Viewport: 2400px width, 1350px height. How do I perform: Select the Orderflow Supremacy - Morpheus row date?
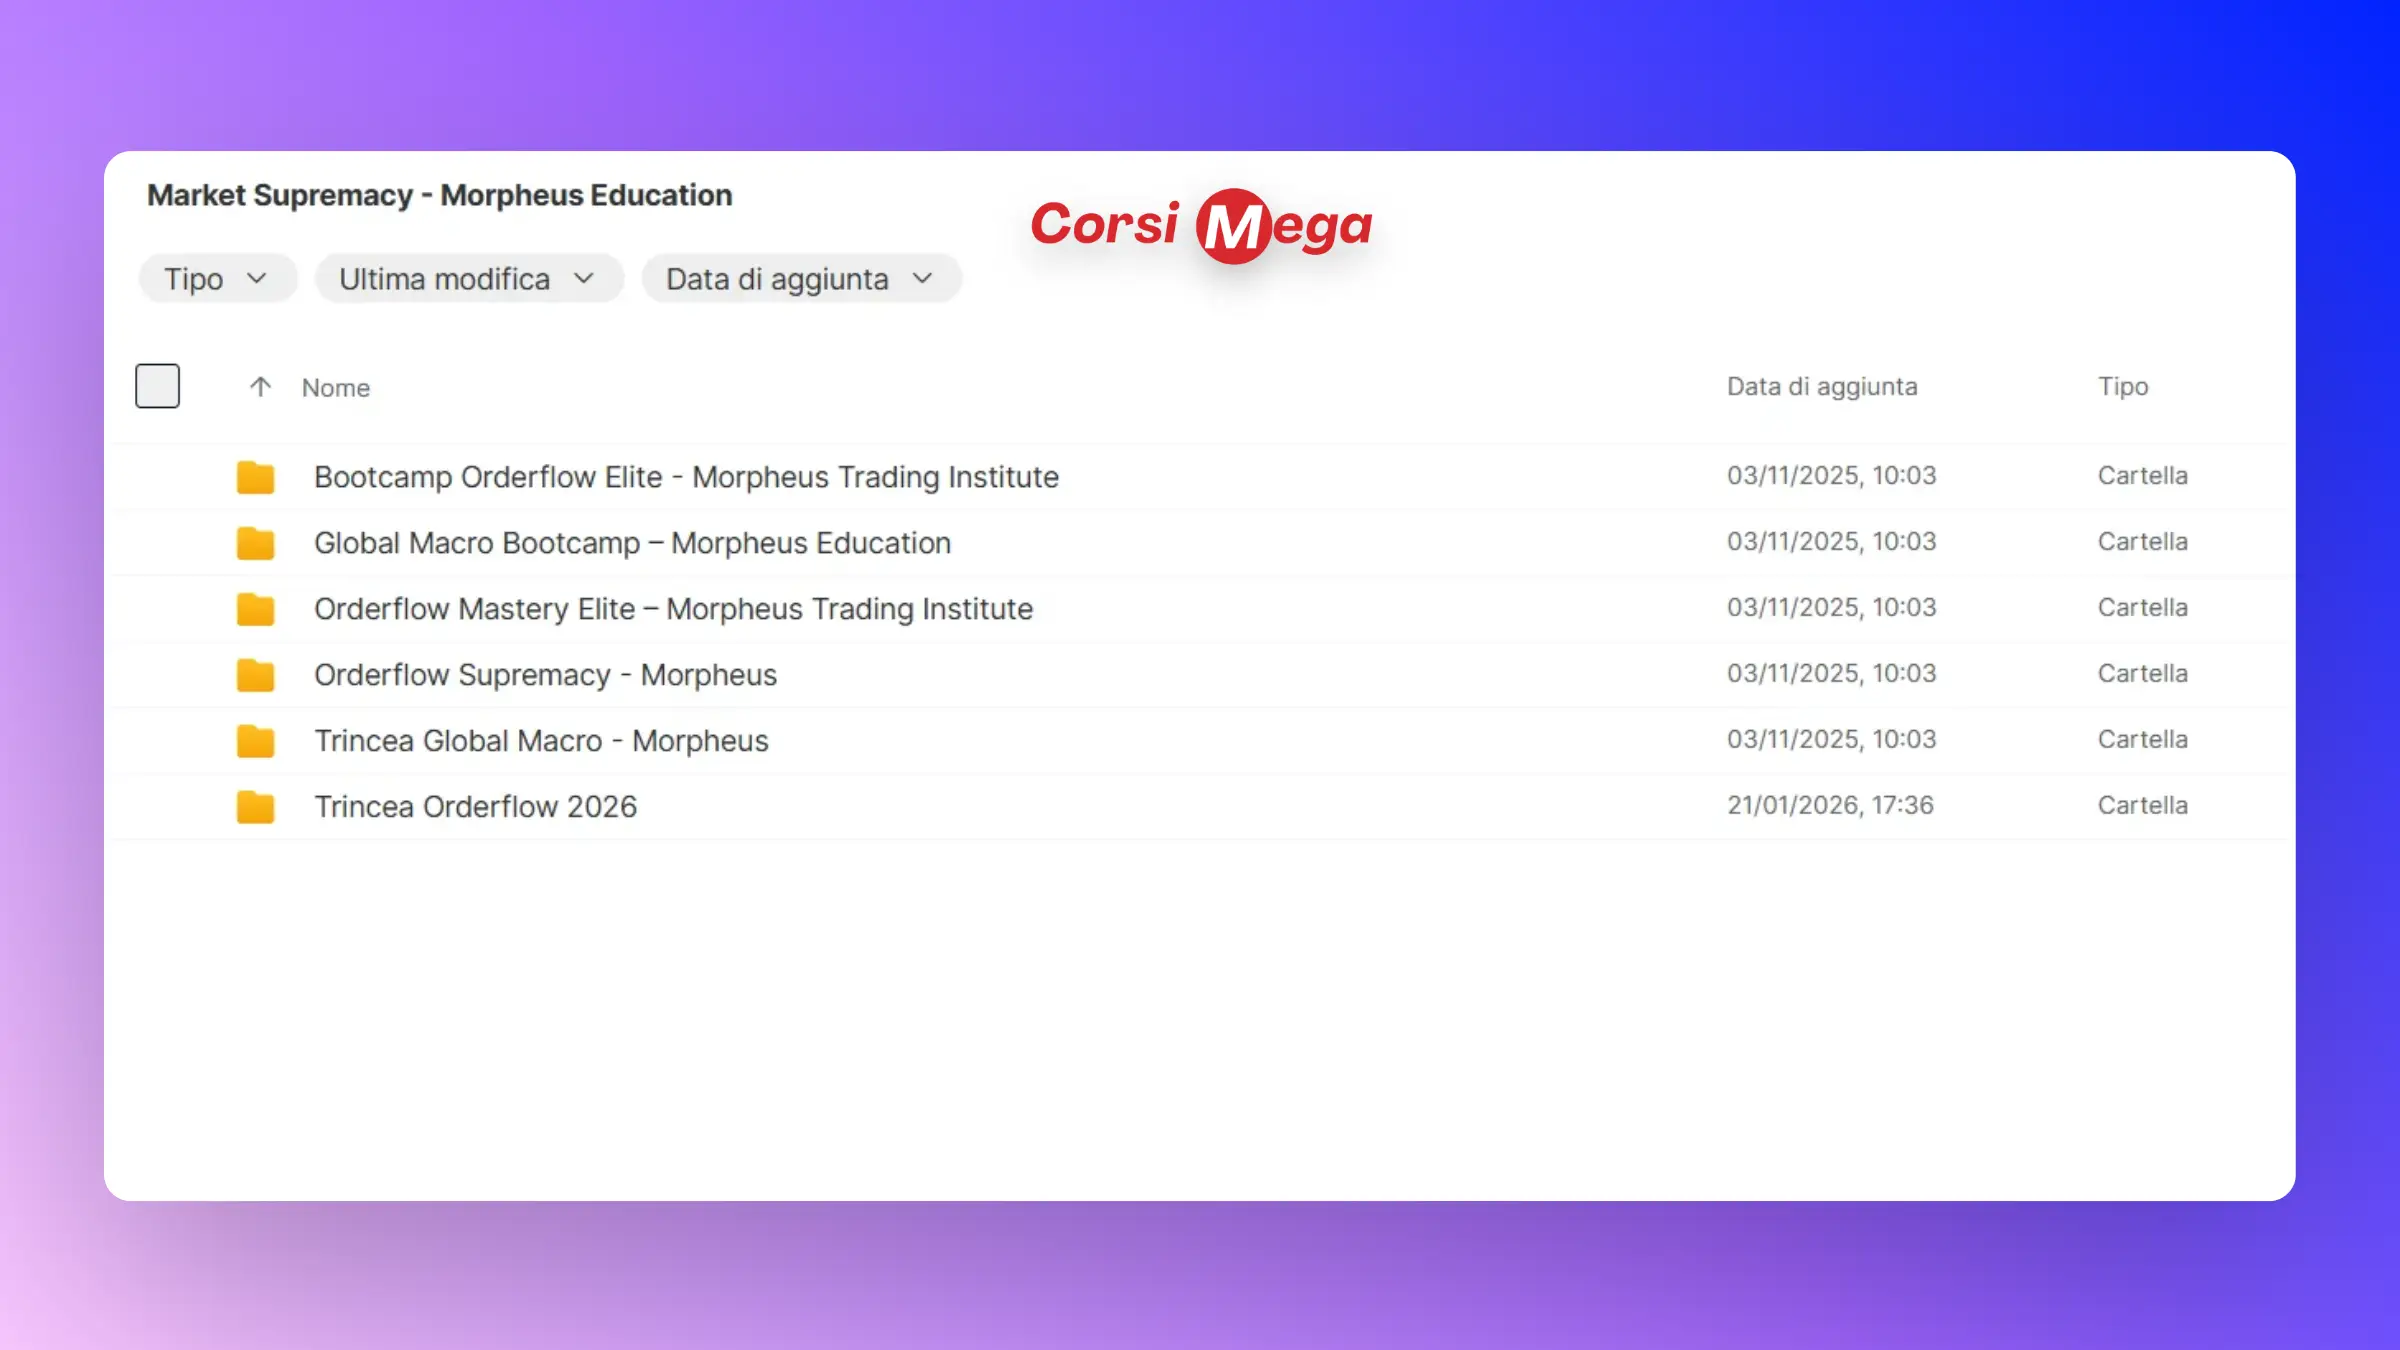(x=1831, y=674)
